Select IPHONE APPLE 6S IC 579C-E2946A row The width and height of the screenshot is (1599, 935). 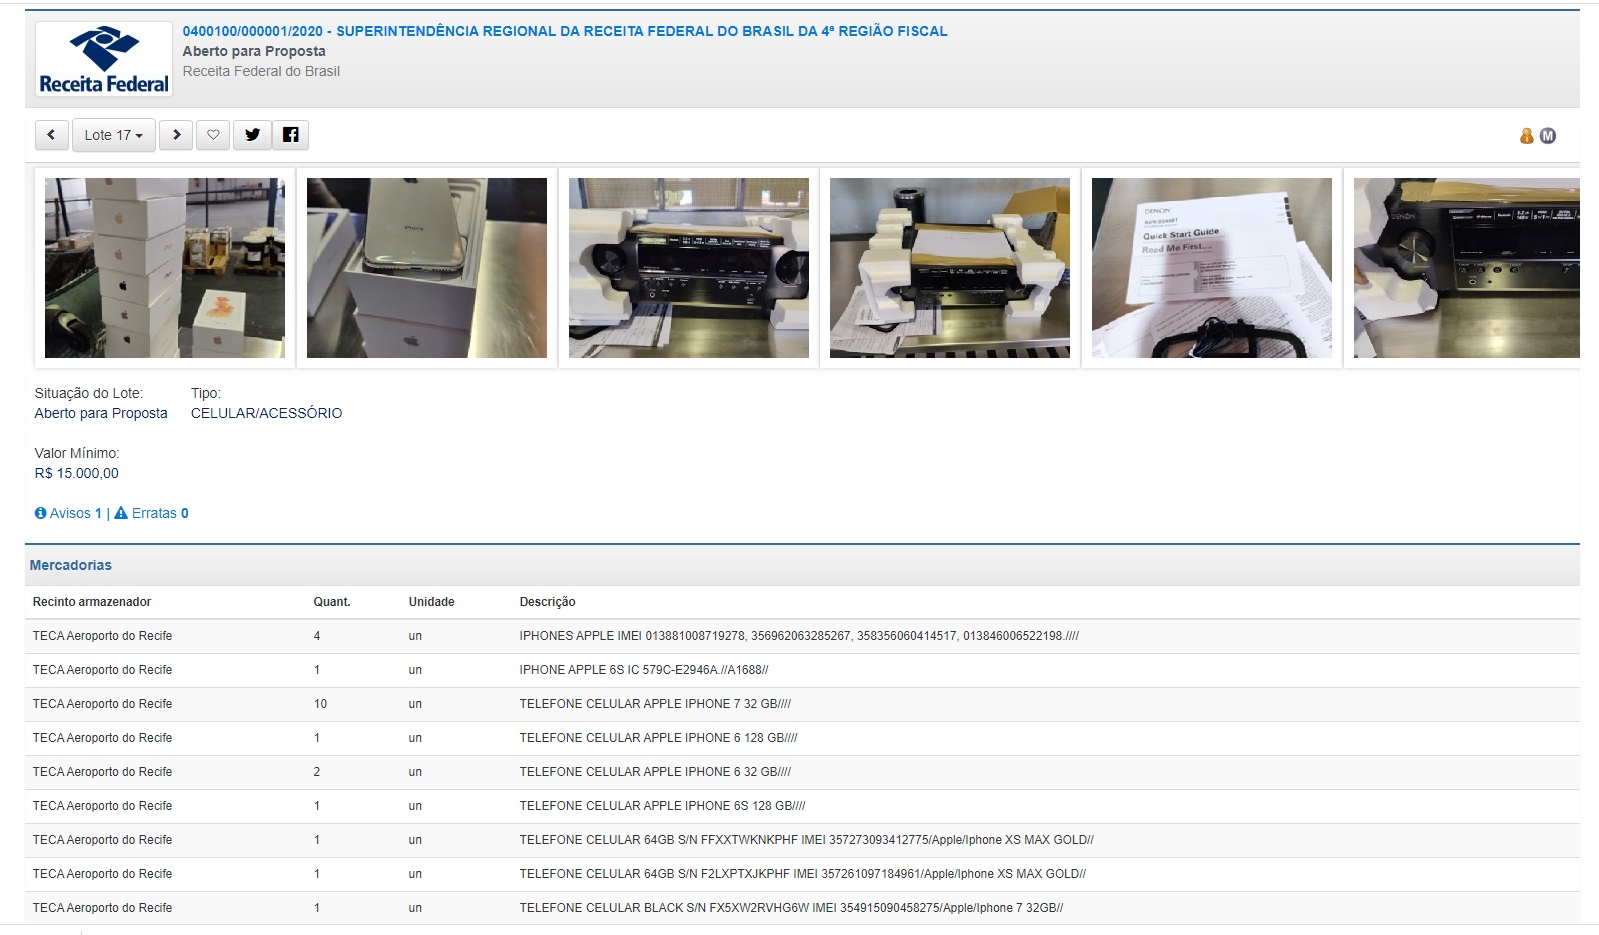pos(802,670)
